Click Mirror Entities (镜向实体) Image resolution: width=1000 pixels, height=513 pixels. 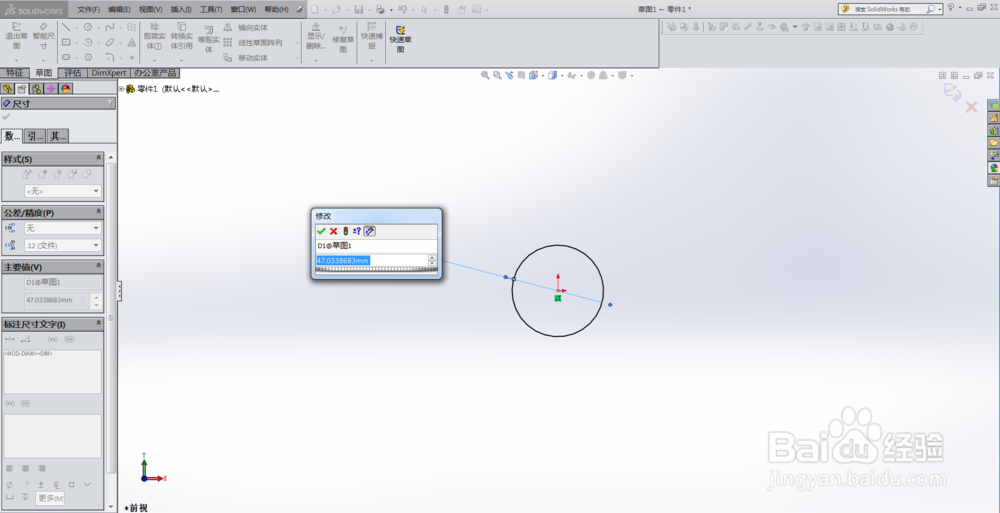(246, 27)
